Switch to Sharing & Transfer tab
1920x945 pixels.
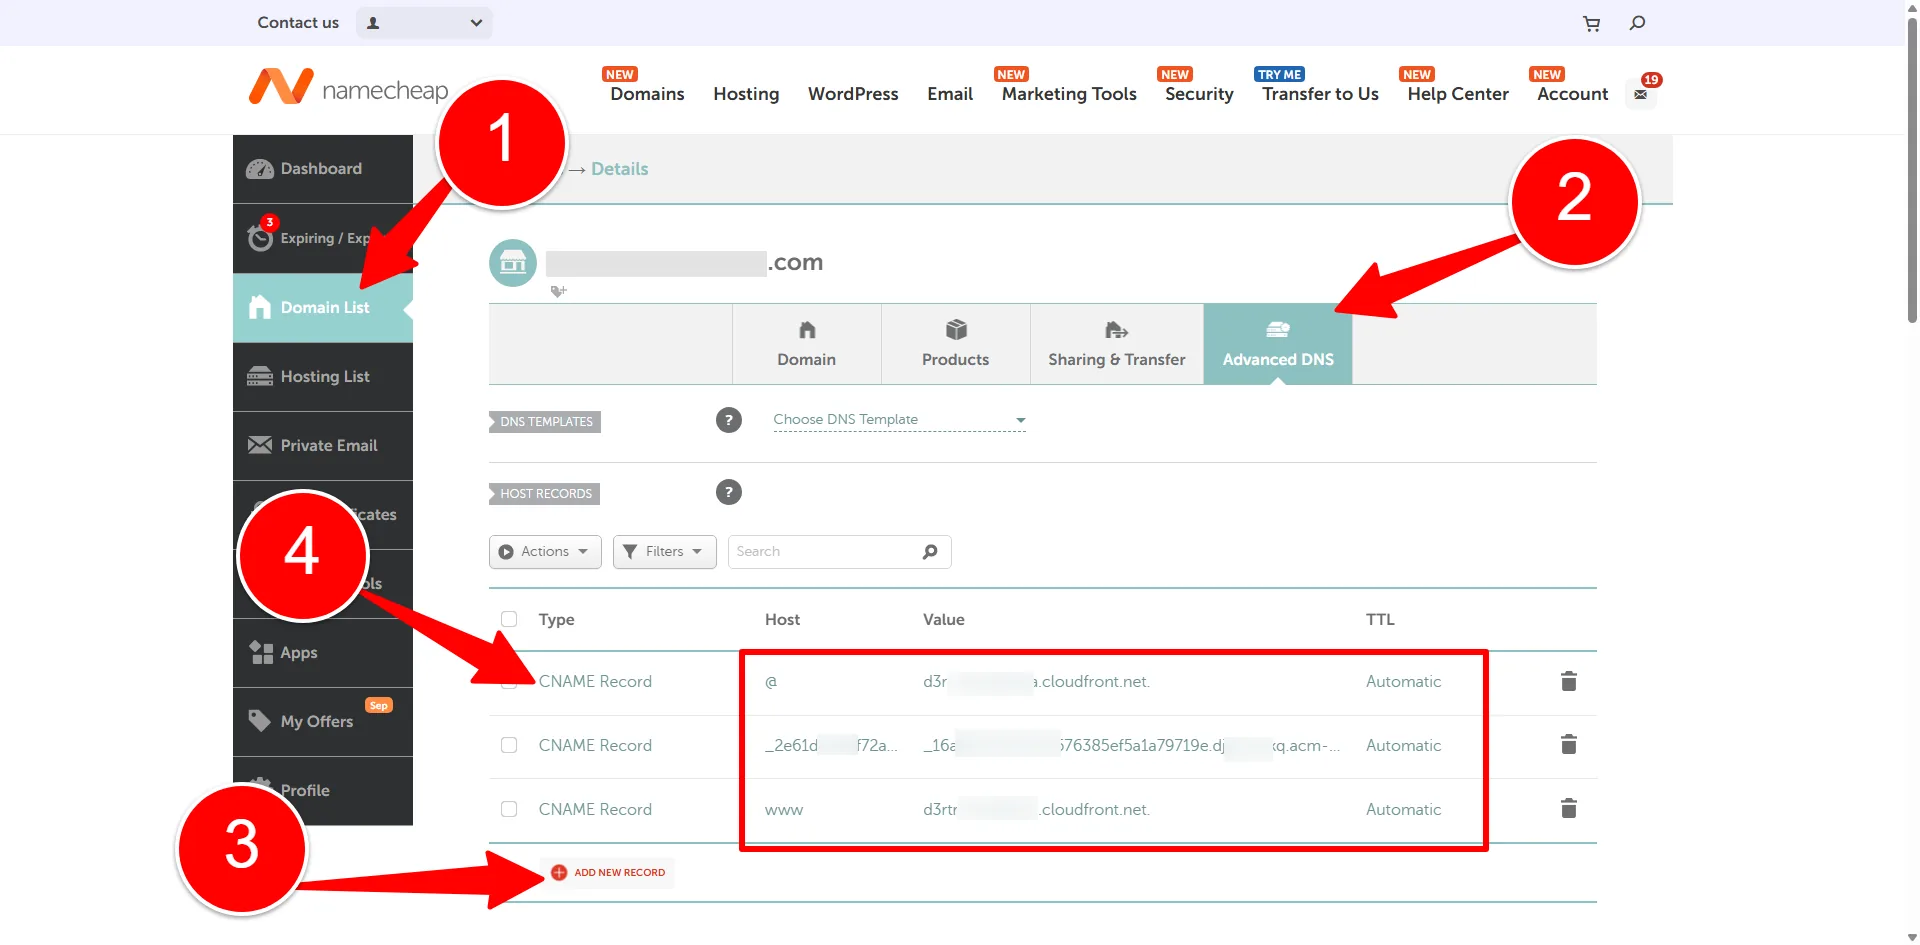(x=1116, y=344)
